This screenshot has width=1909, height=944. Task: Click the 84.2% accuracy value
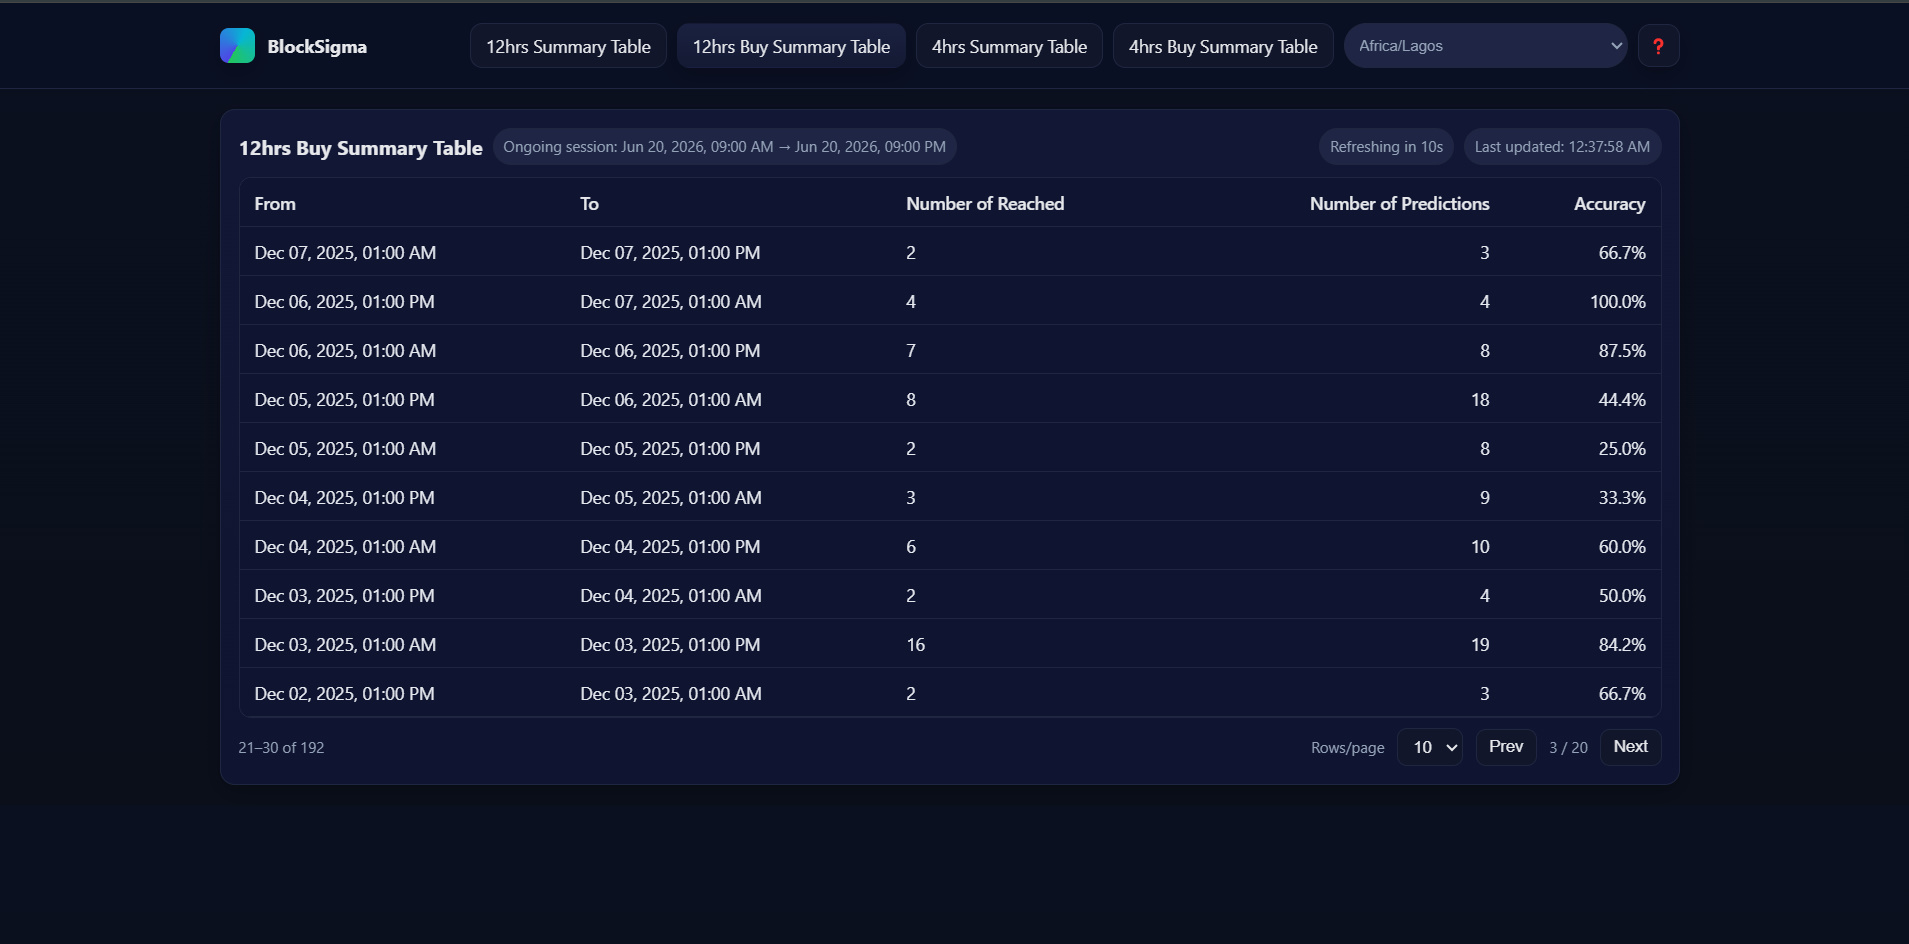[x=1621, y=645]
